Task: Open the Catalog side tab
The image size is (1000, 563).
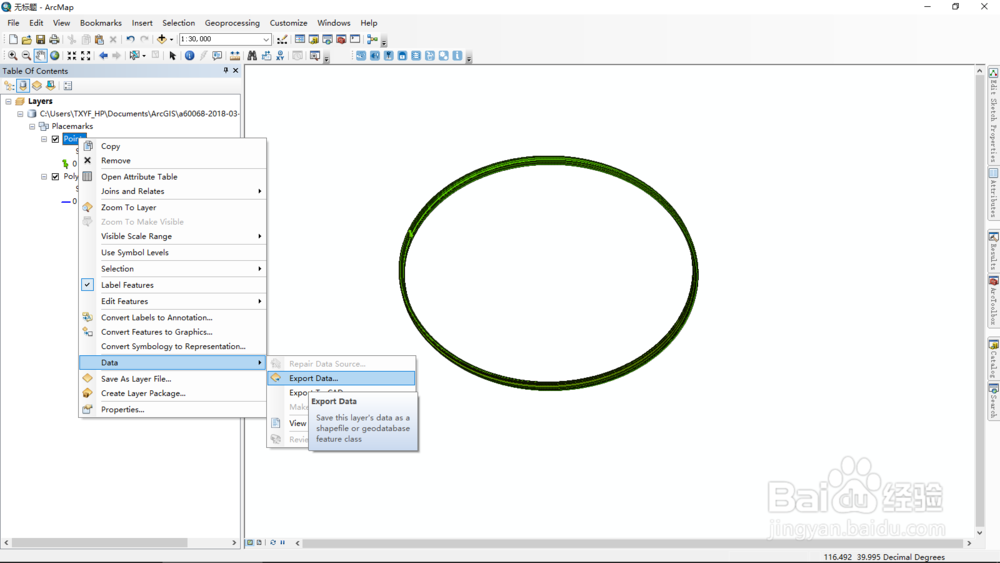Action: [x=994, y=359]
